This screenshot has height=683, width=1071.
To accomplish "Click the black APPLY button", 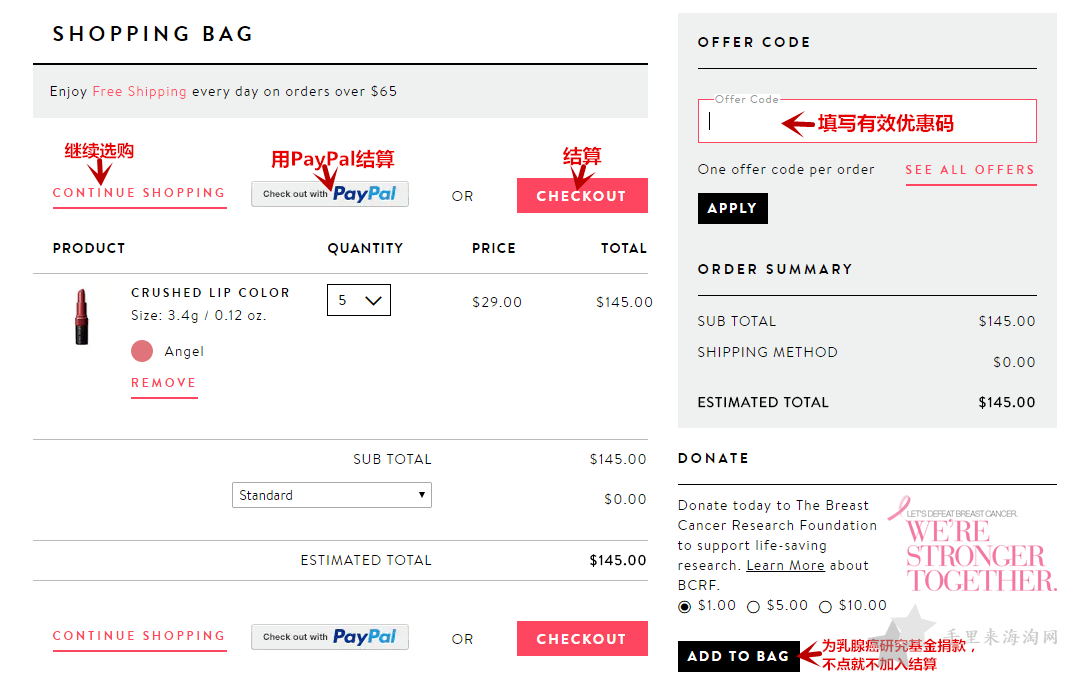I will click(733, 208).
